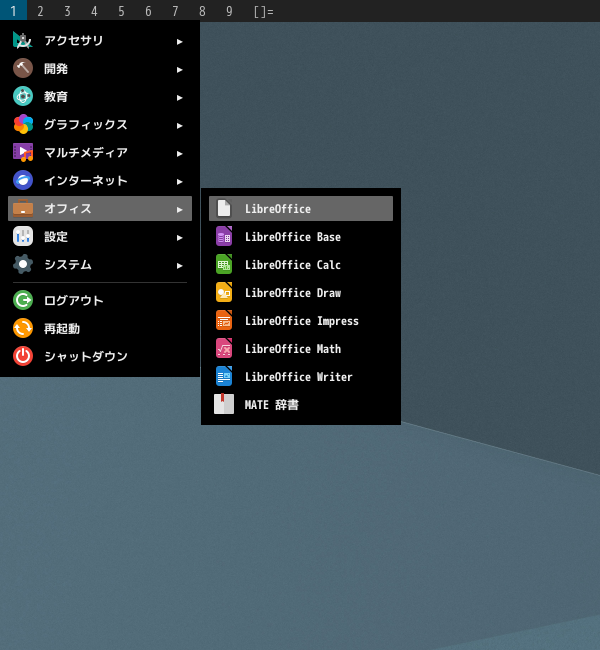Launch LibreOffice Writer from submenu
Viewport: 600px width, 650px height.
pos(301,376)
